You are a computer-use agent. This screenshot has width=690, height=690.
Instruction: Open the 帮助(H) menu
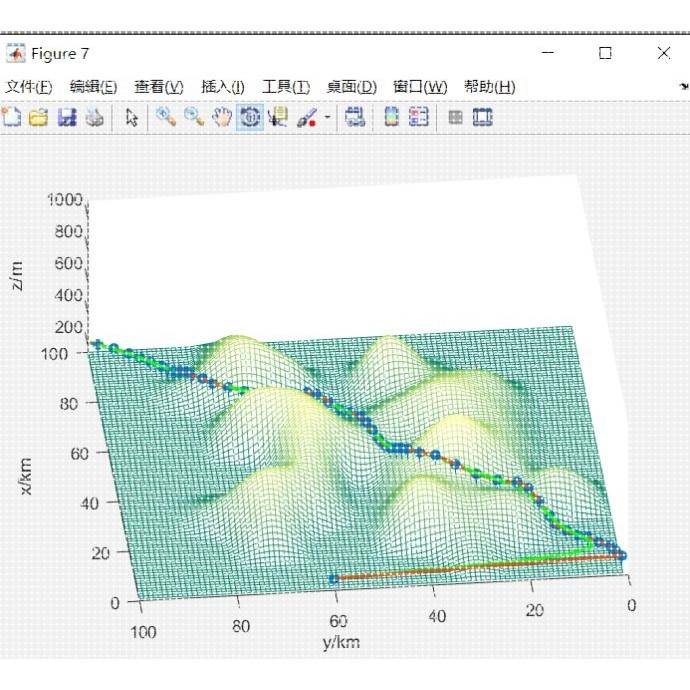(490, 87)
